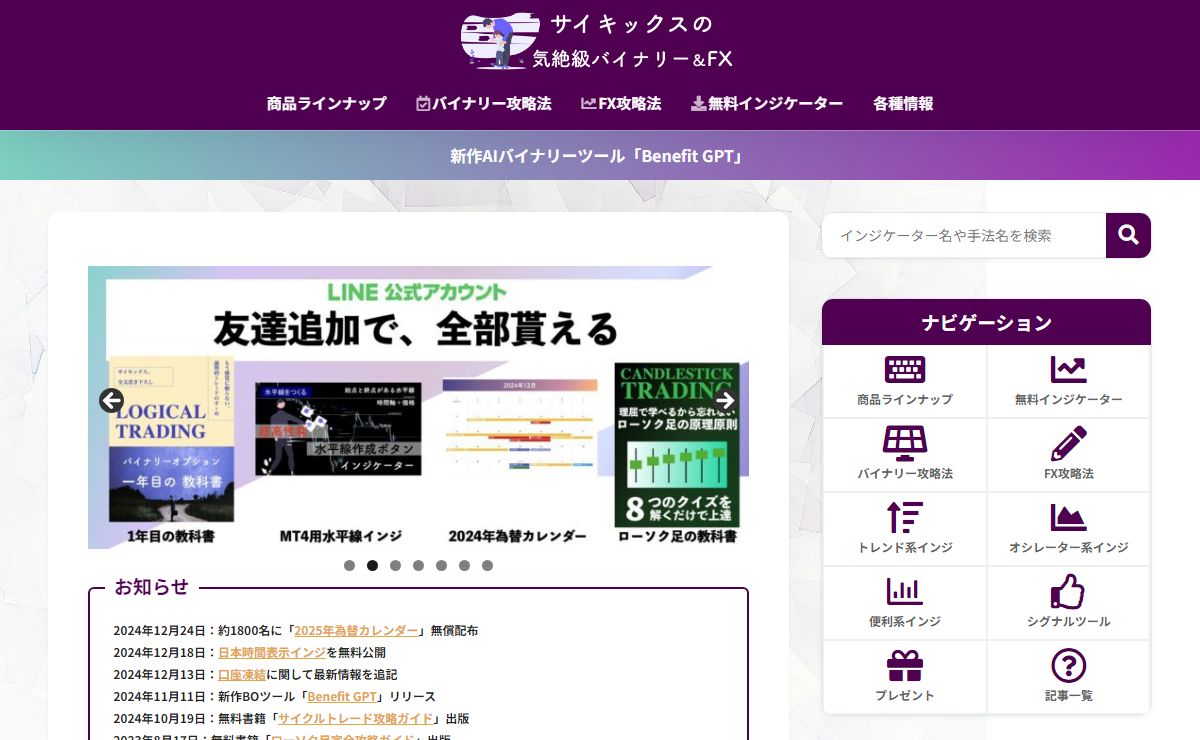
Task: Click the site logo illustration in header
Action: [499, 41]
